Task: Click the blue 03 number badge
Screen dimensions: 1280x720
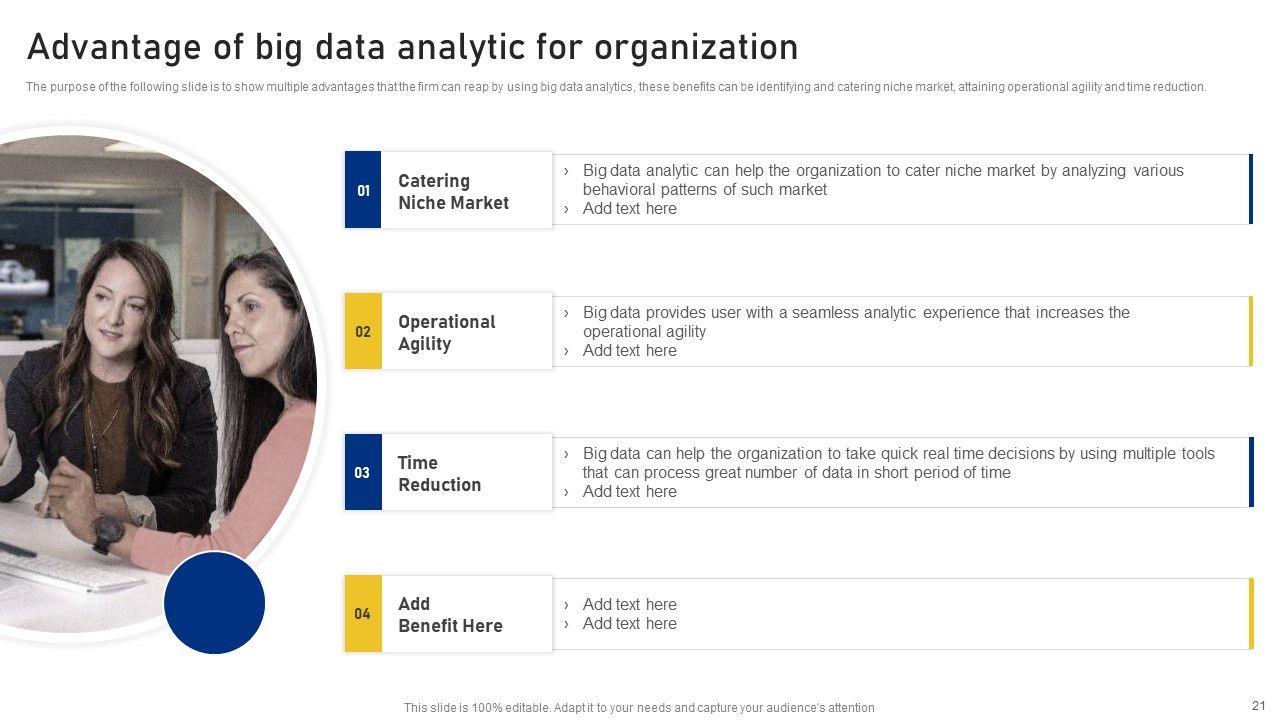Action: (363, 472)
